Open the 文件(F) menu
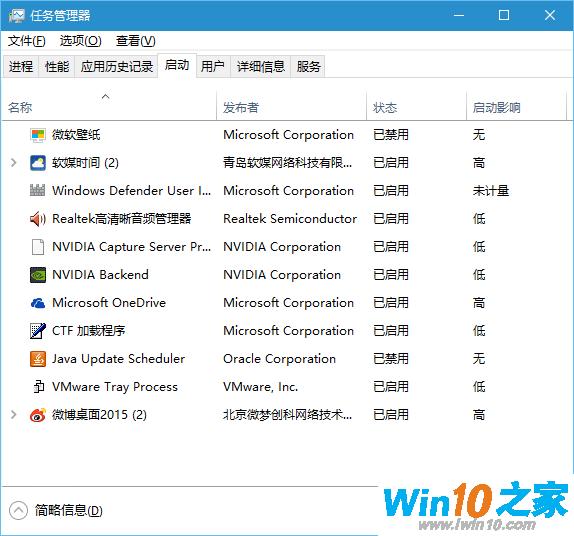 26,41
